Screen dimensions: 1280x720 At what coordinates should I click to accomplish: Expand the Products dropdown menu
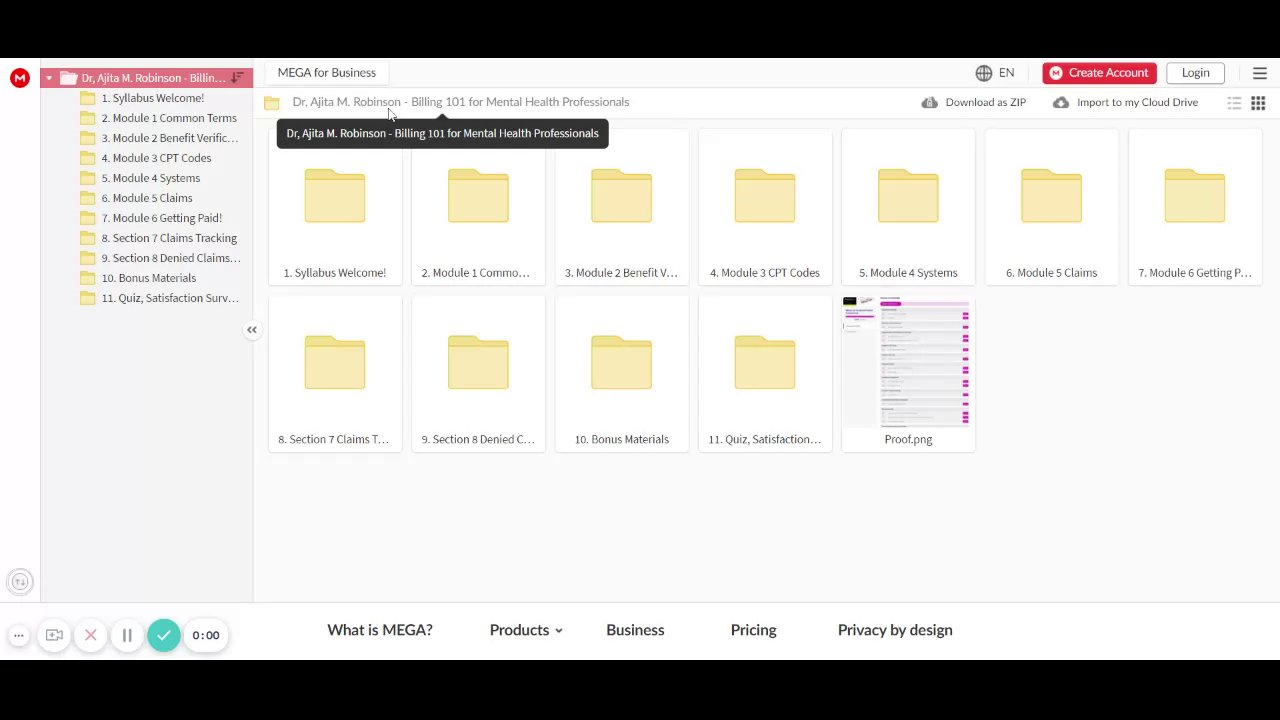526,630
